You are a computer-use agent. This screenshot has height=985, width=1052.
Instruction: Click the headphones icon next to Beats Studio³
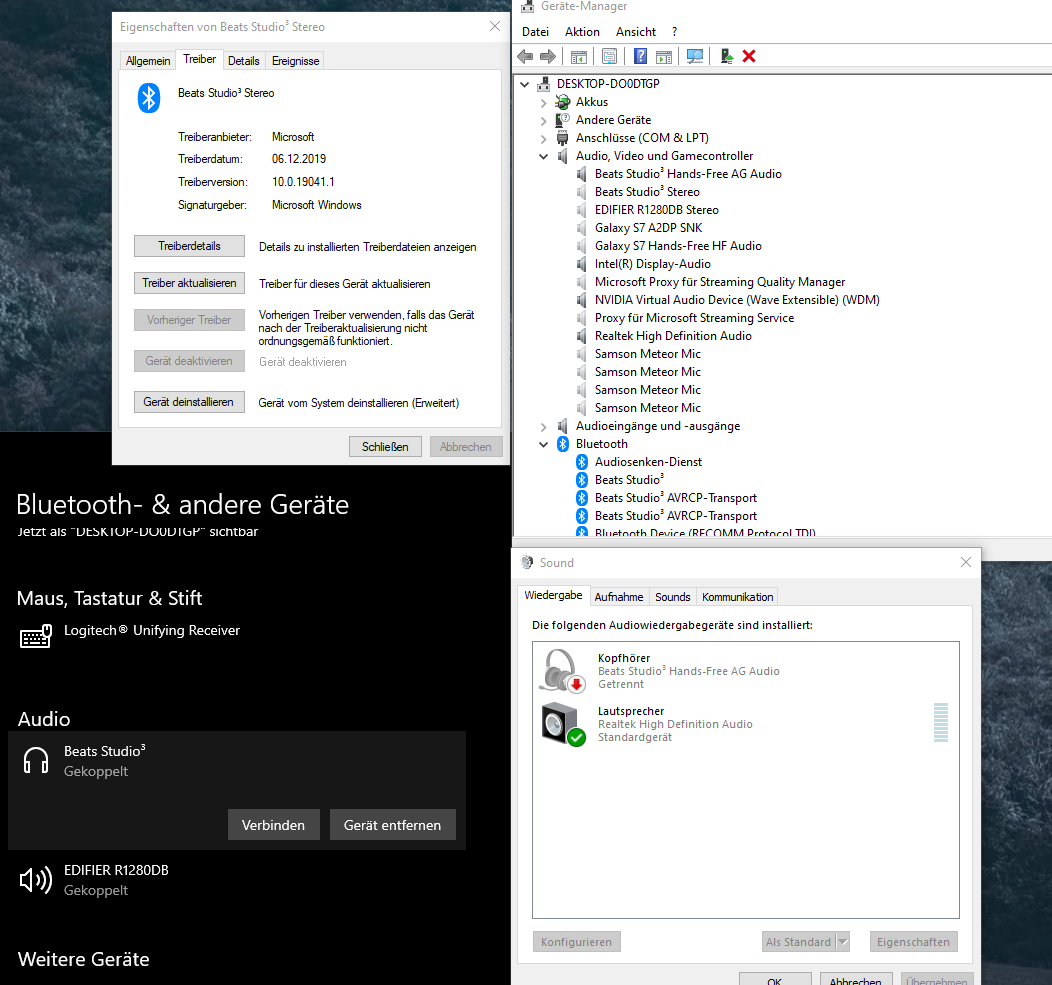pyautogui.click(x=36, y=761)
